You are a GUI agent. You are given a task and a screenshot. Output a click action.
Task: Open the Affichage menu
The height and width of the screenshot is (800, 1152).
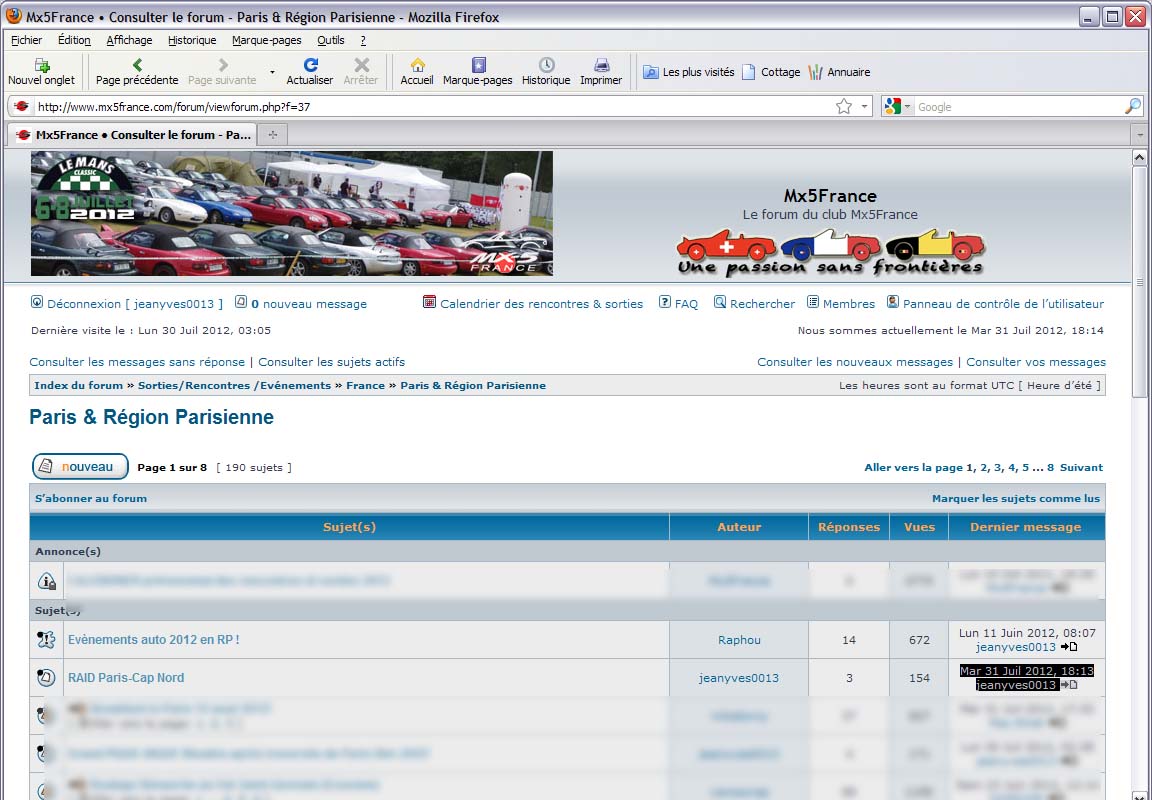(x=129, y=40)
